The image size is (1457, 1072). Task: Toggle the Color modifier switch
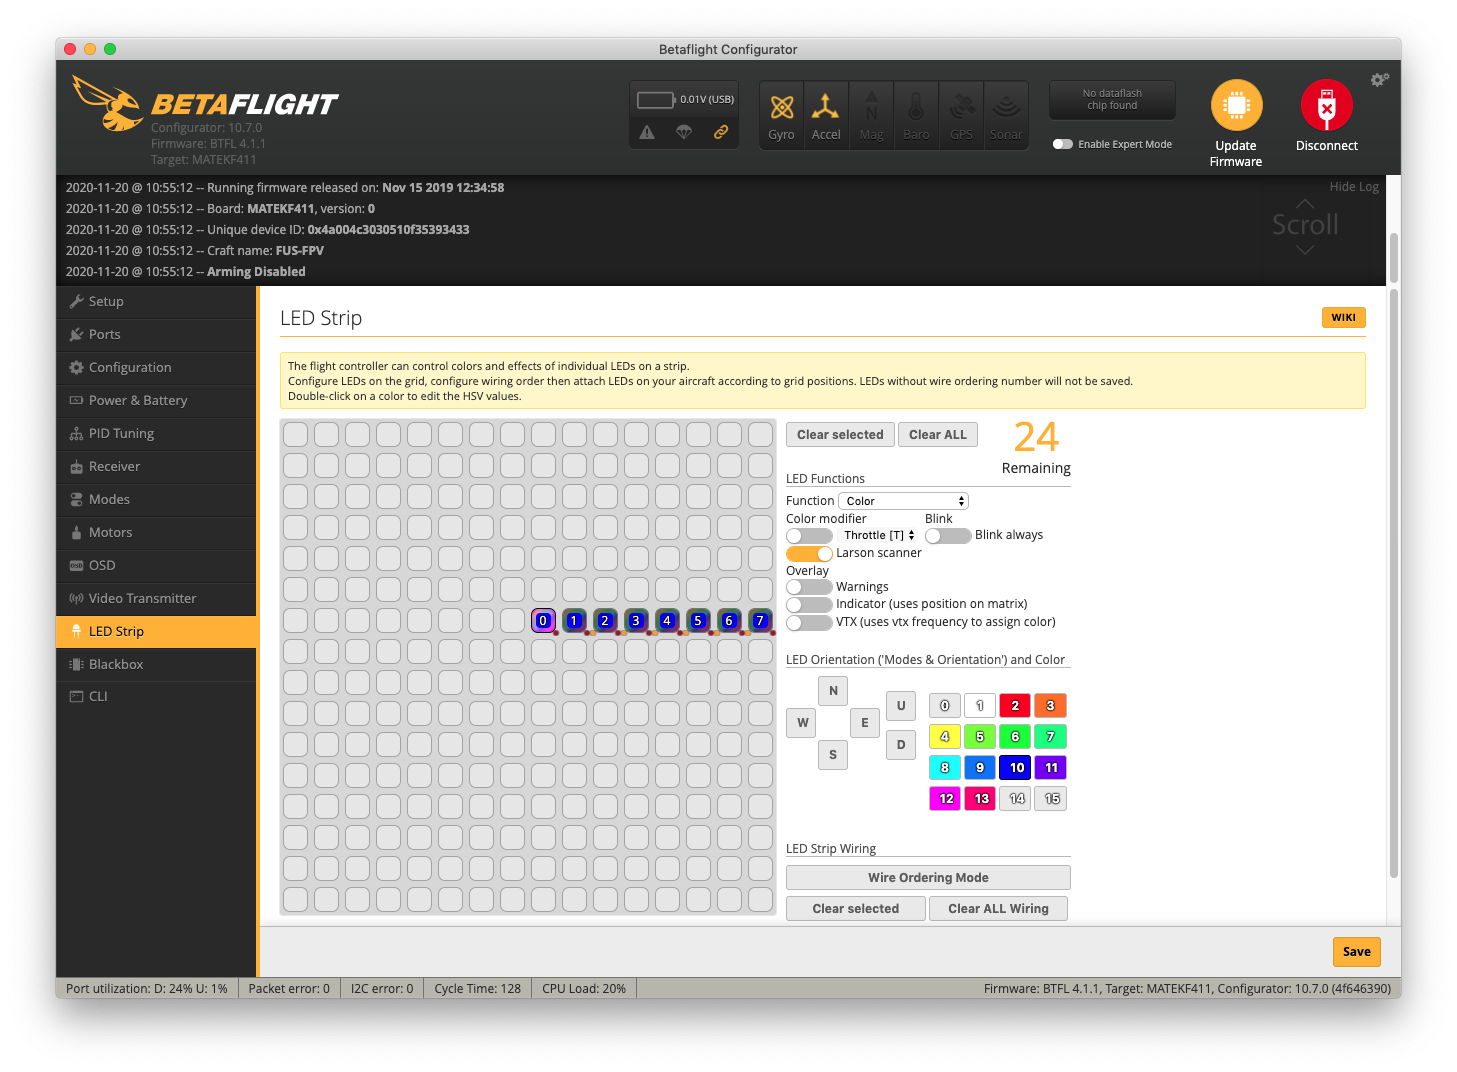[x=809, y=536]
